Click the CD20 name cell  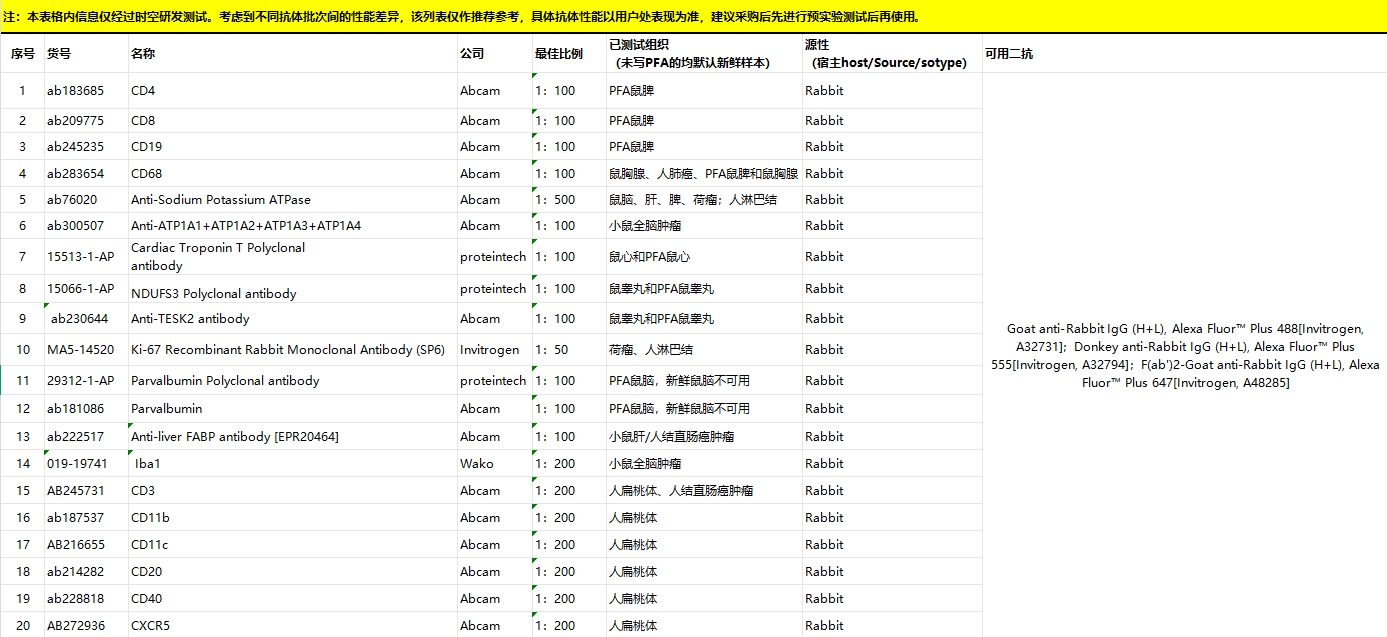pos(293,571)
